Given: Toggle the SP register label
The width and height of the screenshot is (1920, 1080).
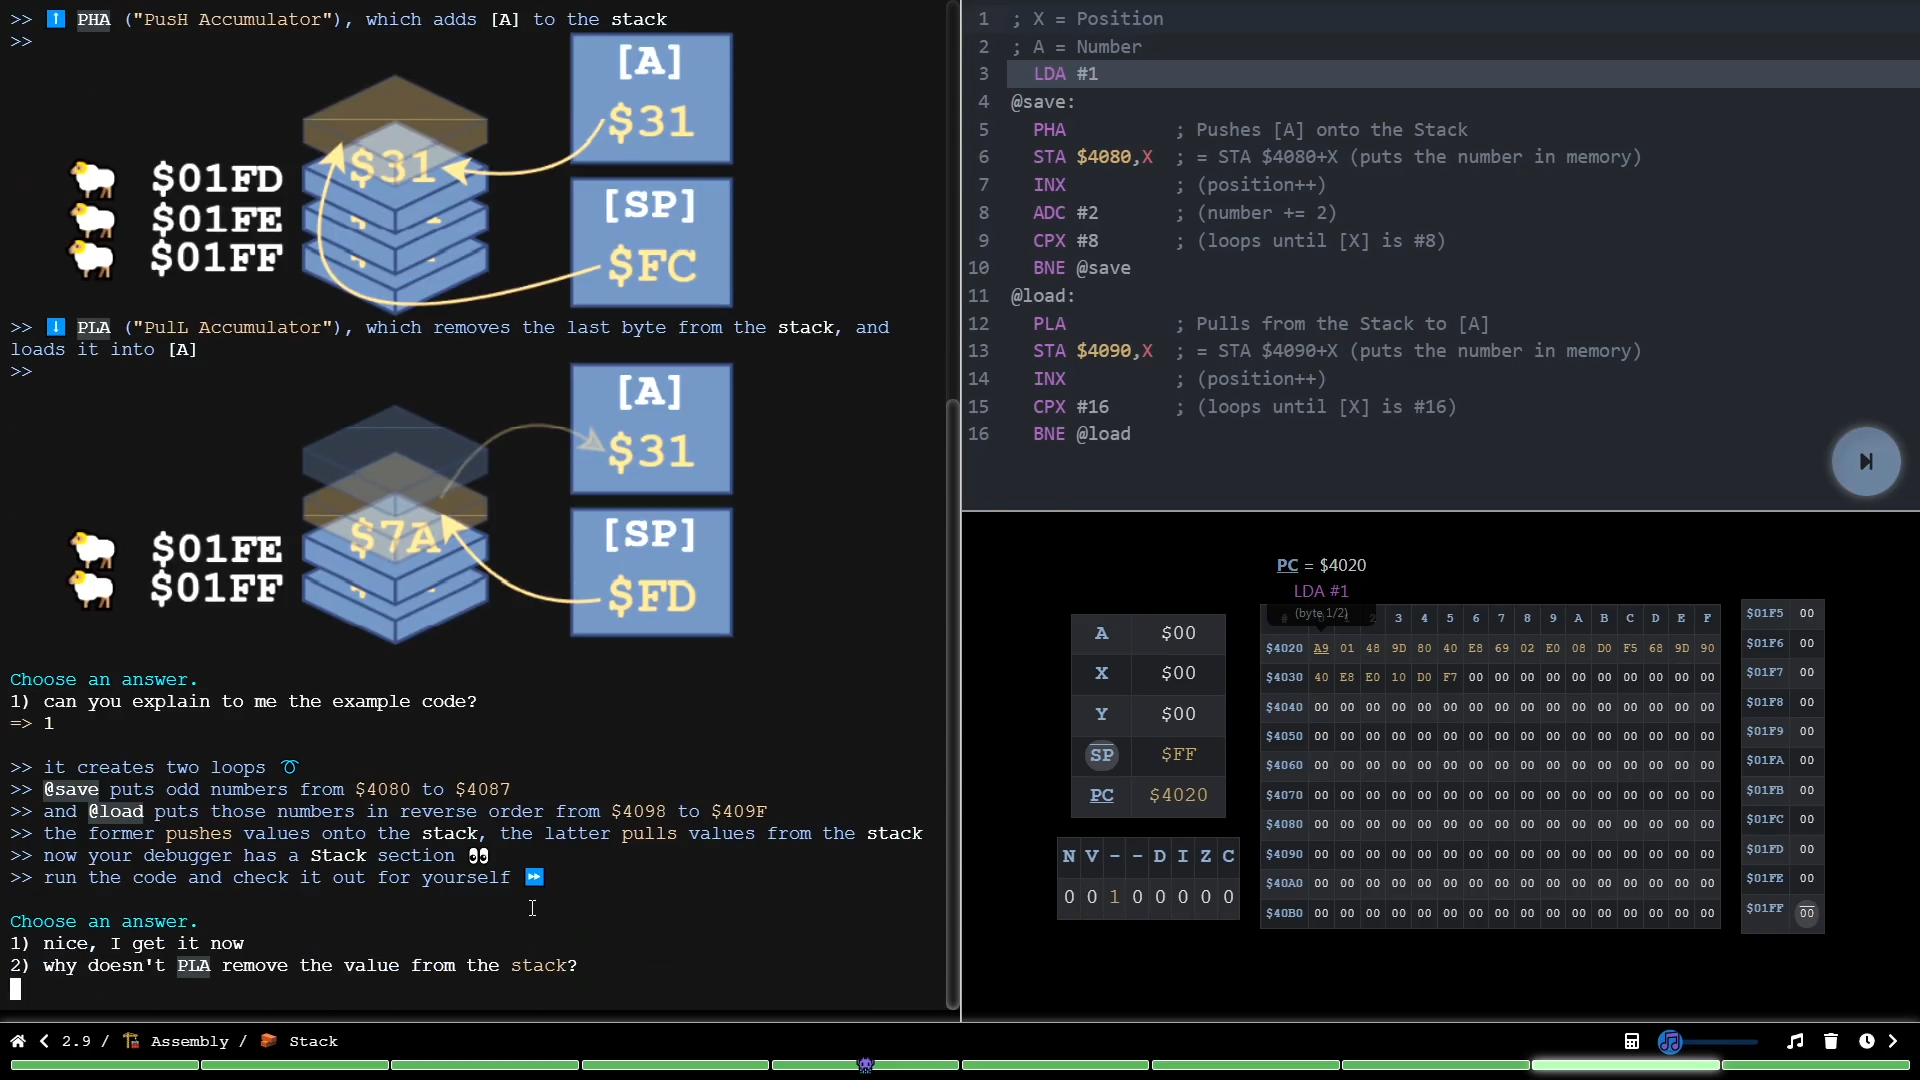Looking at the screenshot, I should pos(1101,755).
